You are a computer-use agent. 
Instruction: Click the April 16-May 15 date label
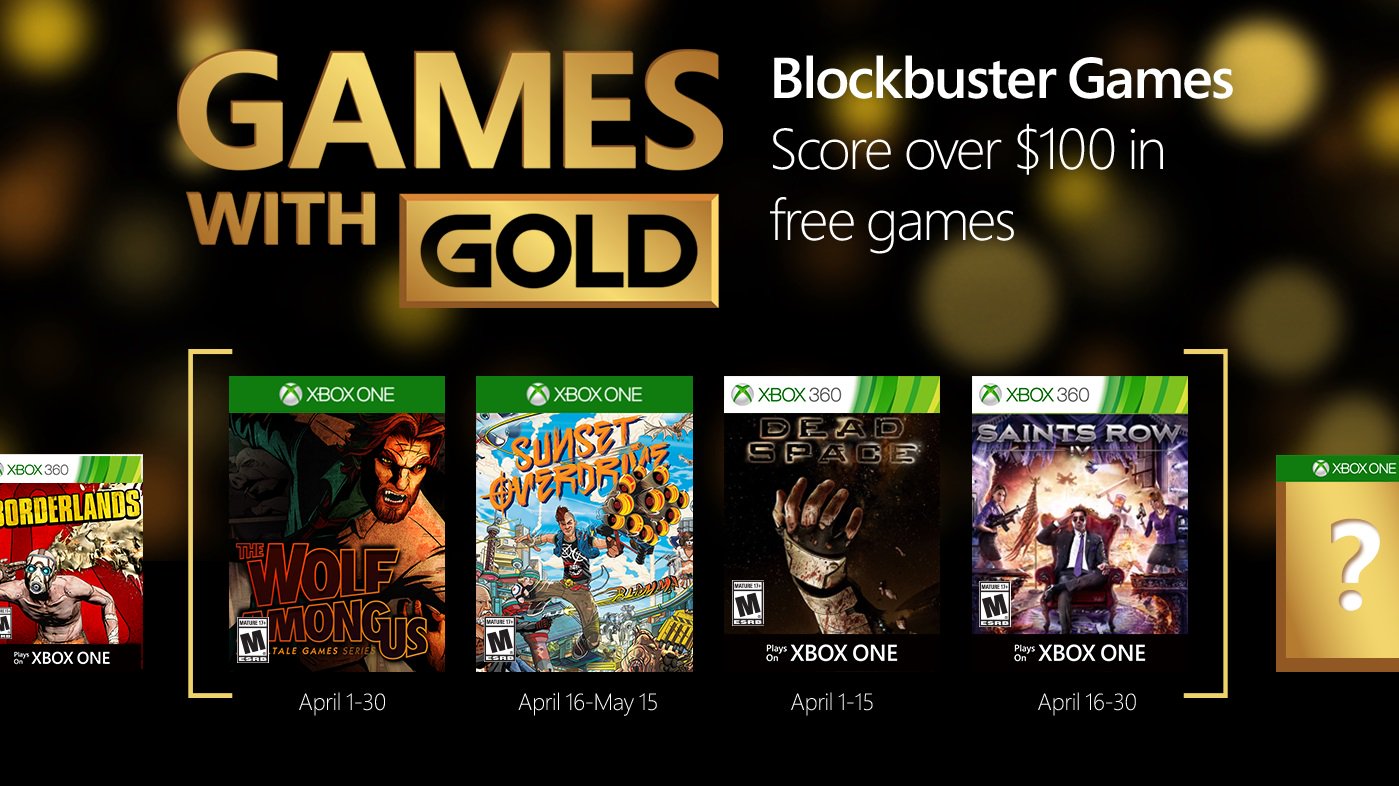click(x=588, y=702)
